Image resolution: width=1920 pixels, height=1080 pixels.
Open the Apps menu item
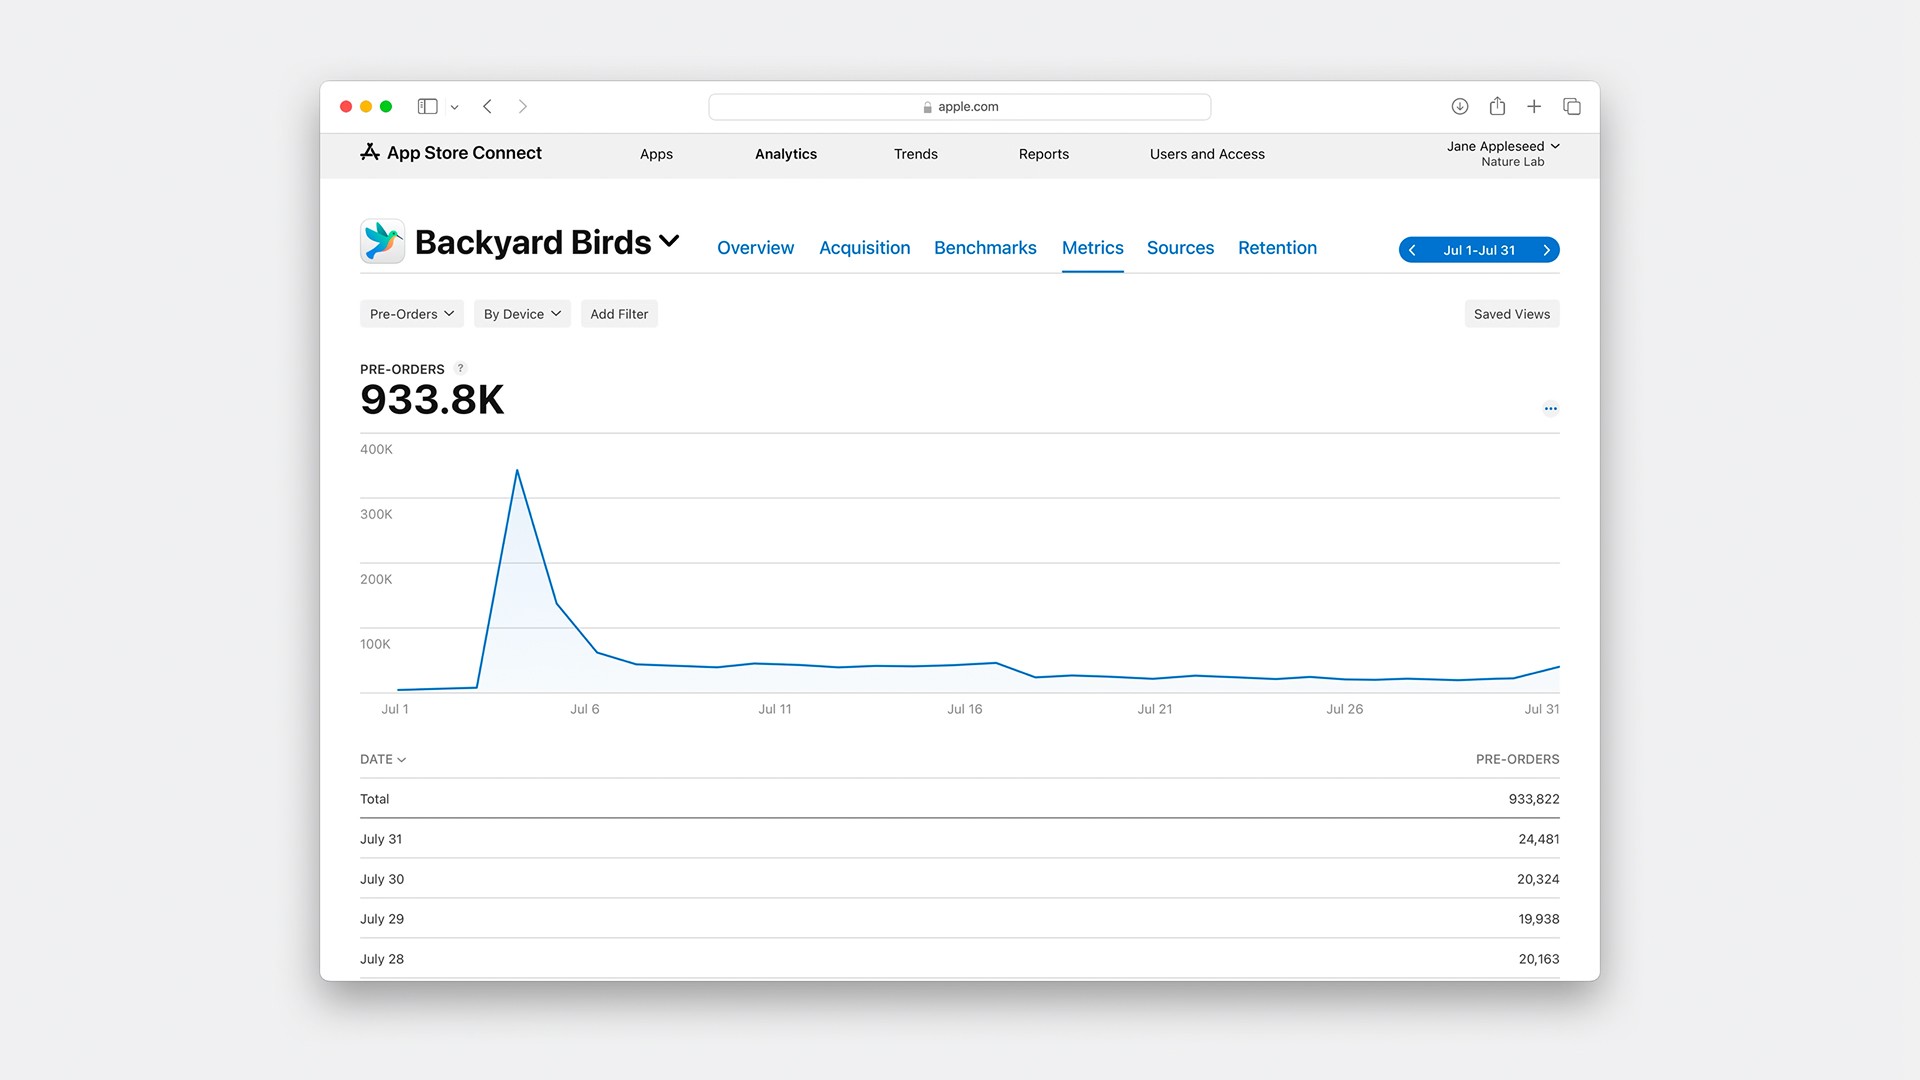(656, 154)
